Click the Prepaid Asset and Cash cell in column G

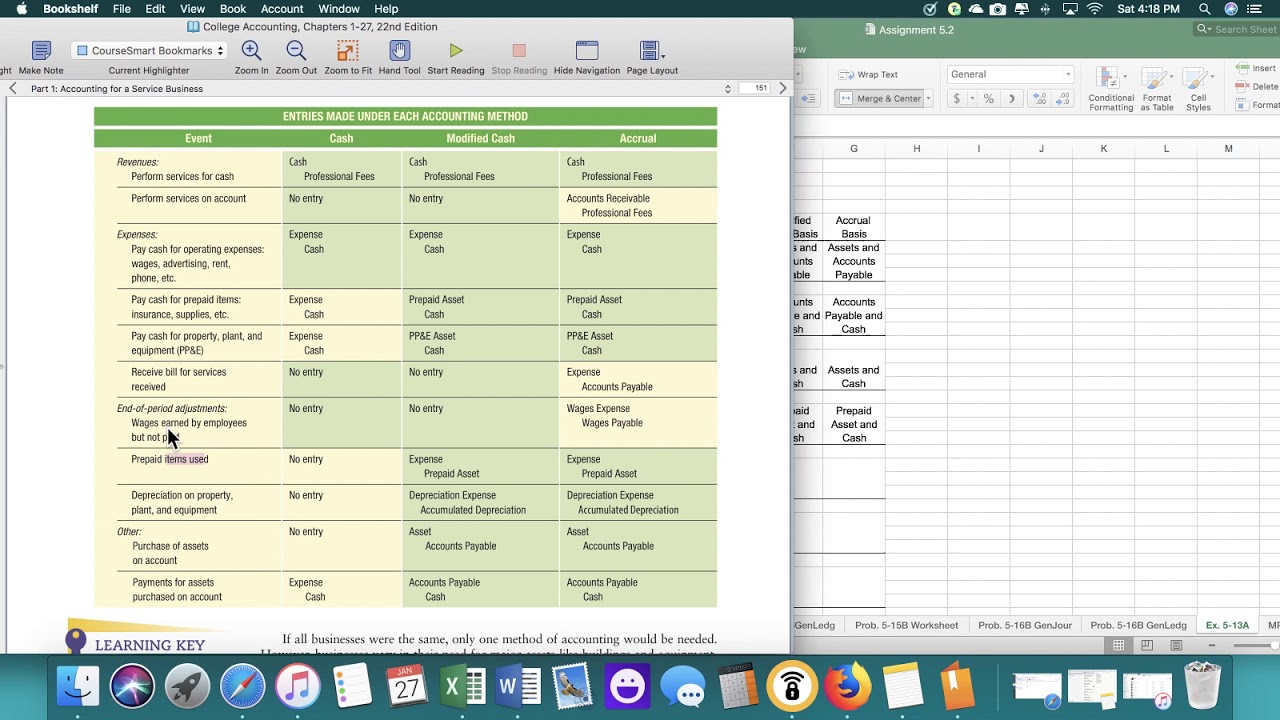[854, 424]
